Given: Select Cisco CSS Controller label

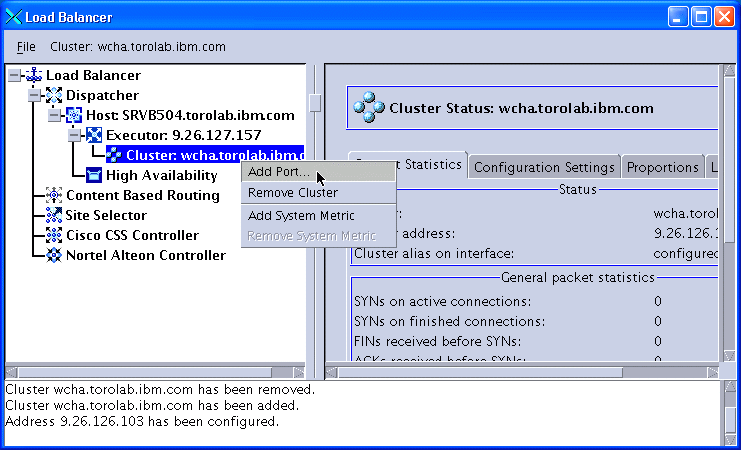Looking at the screenshot, I should 132,235.
